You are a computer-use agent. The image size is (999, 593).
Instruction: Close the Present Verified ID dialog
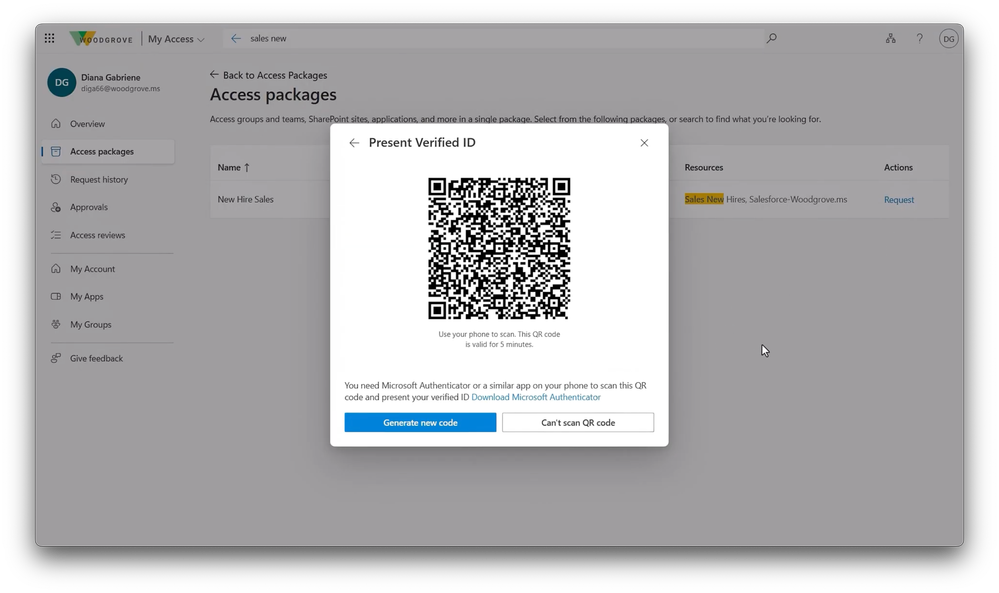pyautogui.click(x=644, y=143)
